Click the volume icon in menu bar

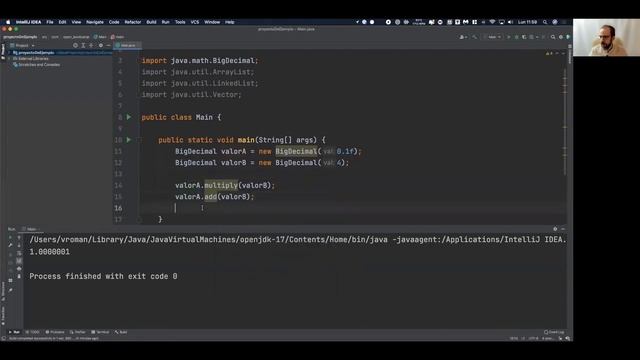[510, 22]
